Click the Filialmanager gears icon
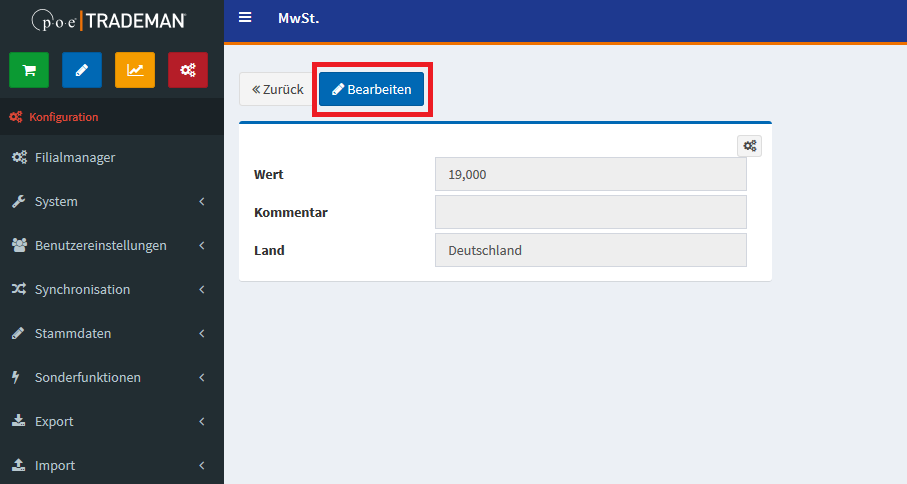This screenshot has width=907, height=484. point(19,158)
